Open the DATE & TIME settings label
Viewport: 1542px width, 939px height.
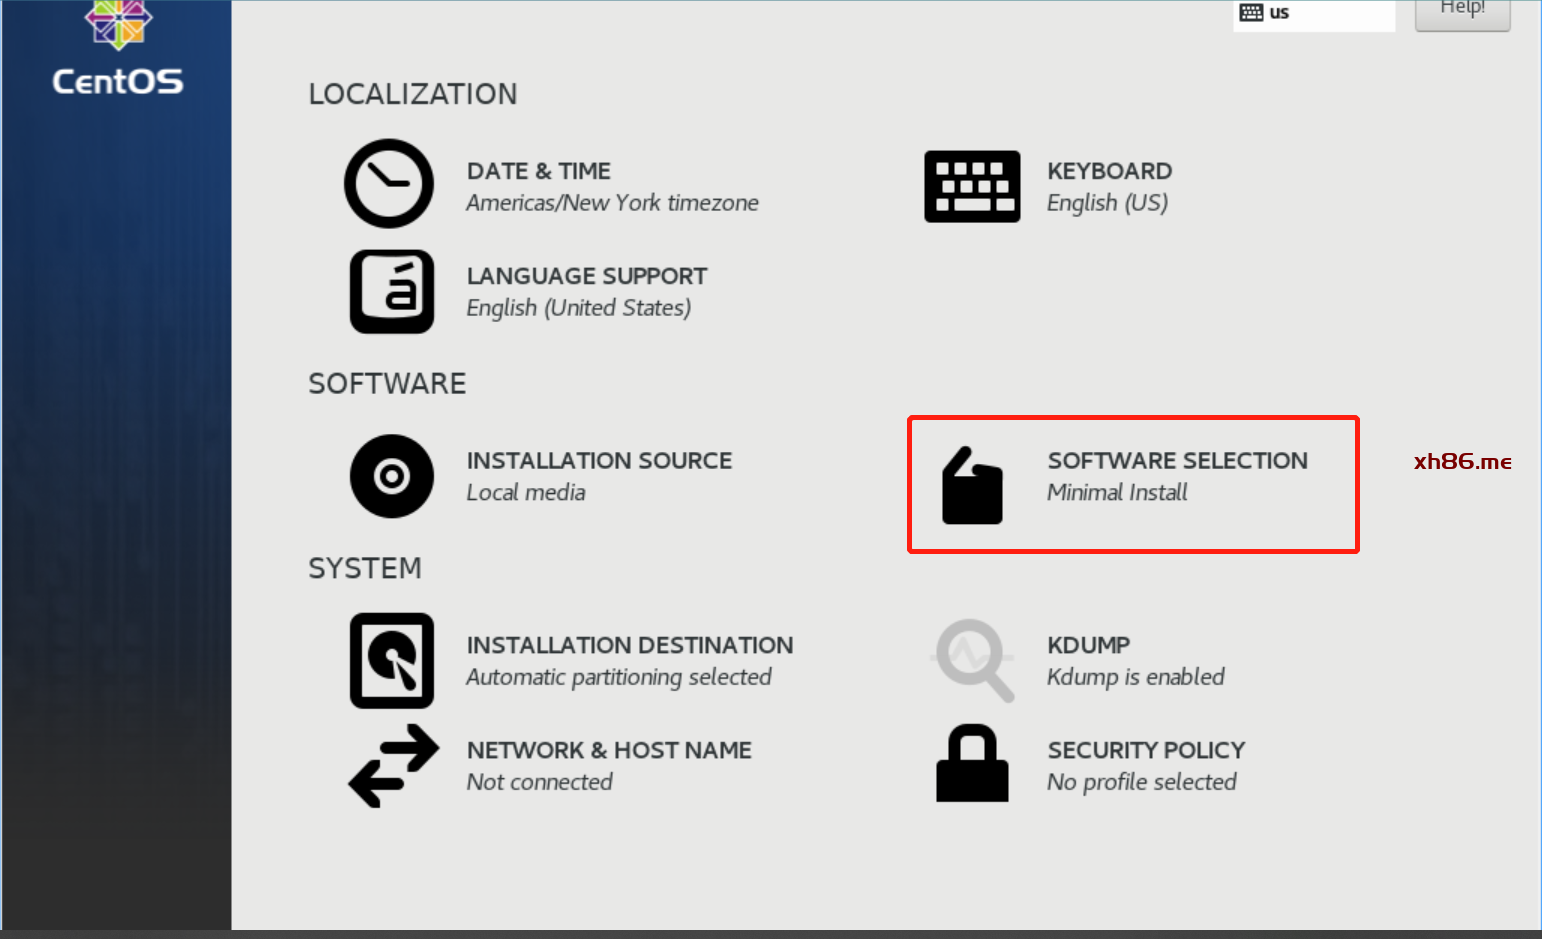pyautogui.click(x=538, y=171)
